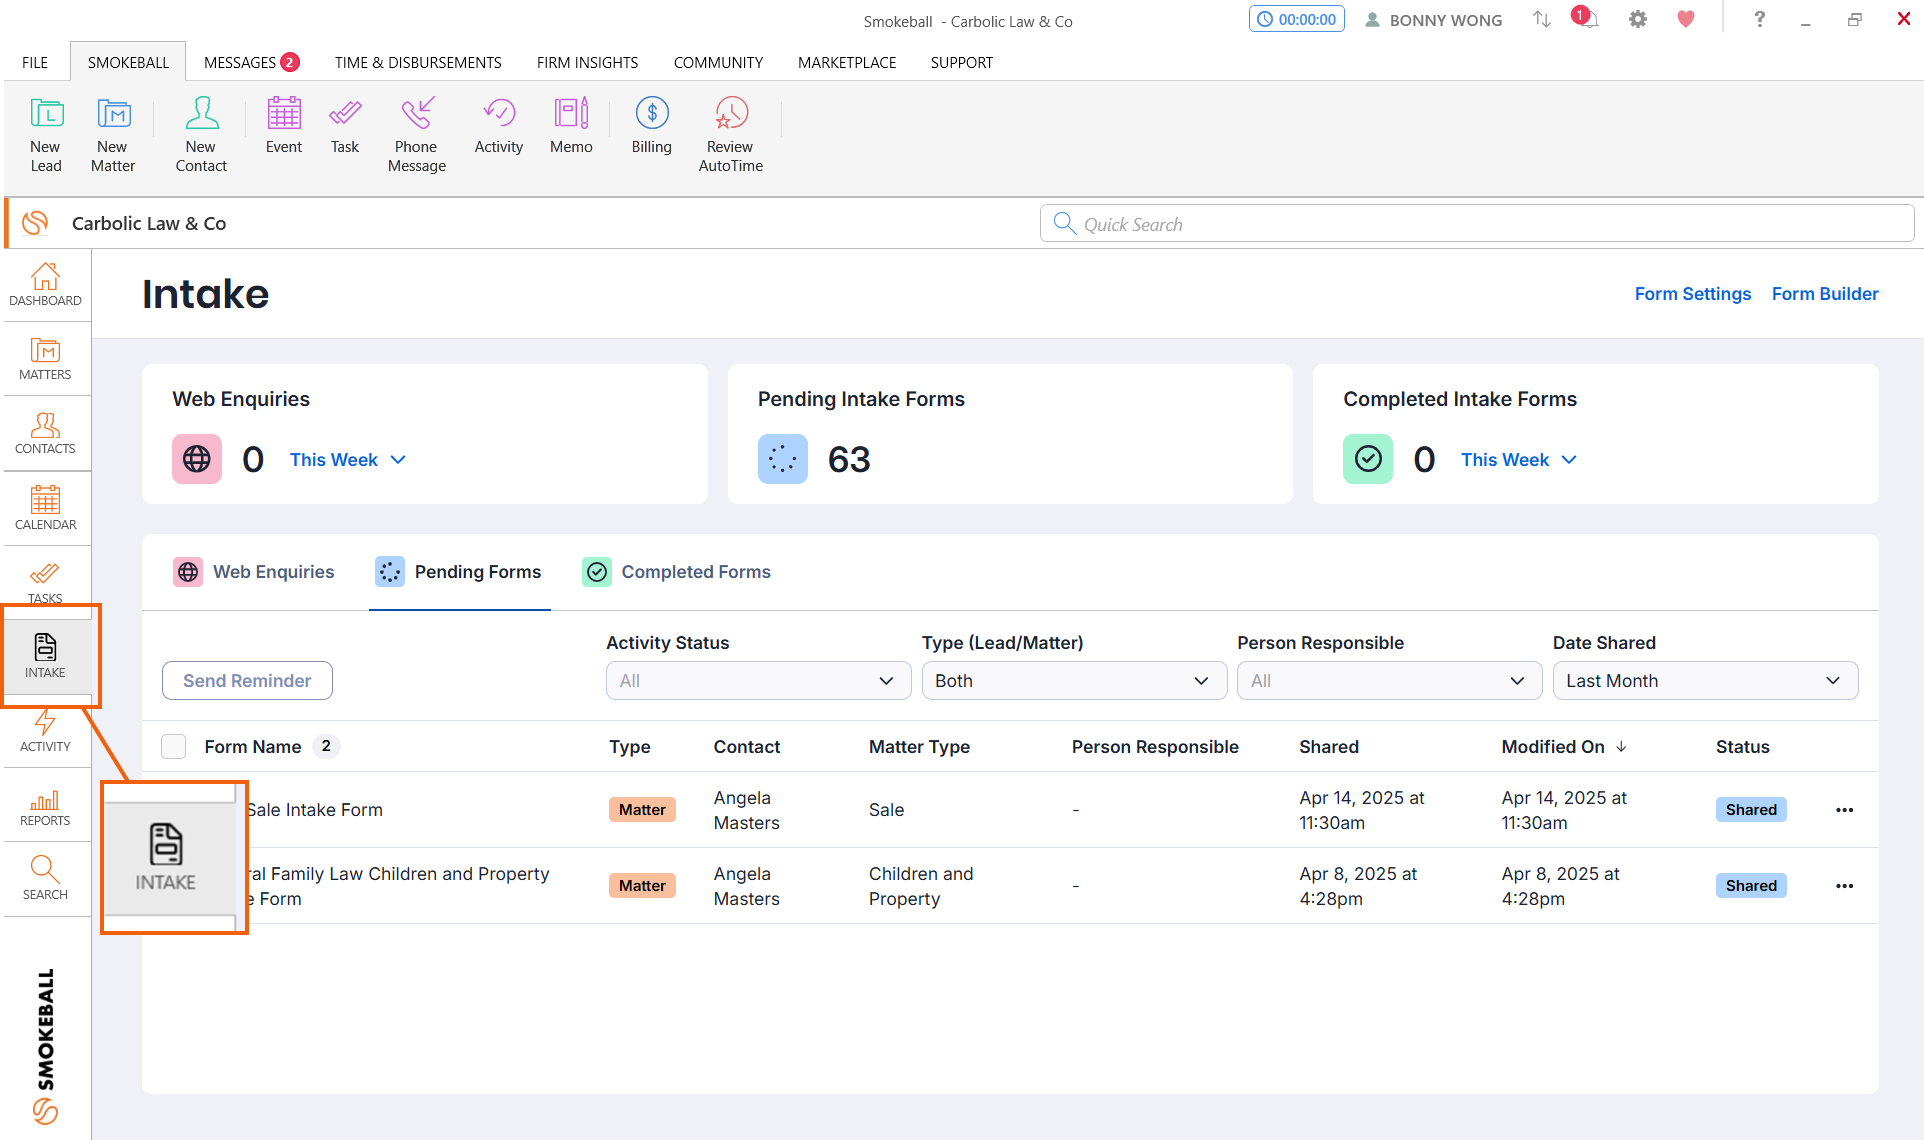
Task: Click into the Quick Search field
Action: tap(1477, 224)
